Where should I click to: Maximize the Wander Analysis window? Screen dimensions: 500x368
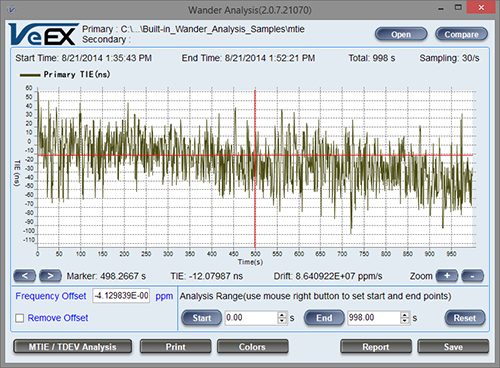(x=458, y=7)
